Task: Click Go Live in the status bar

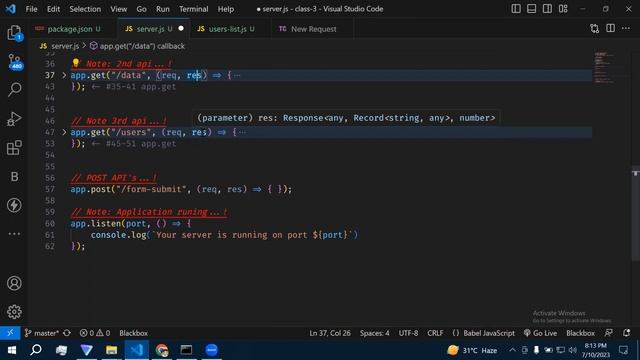Action: pyautogui.click(x=540, y=333)
